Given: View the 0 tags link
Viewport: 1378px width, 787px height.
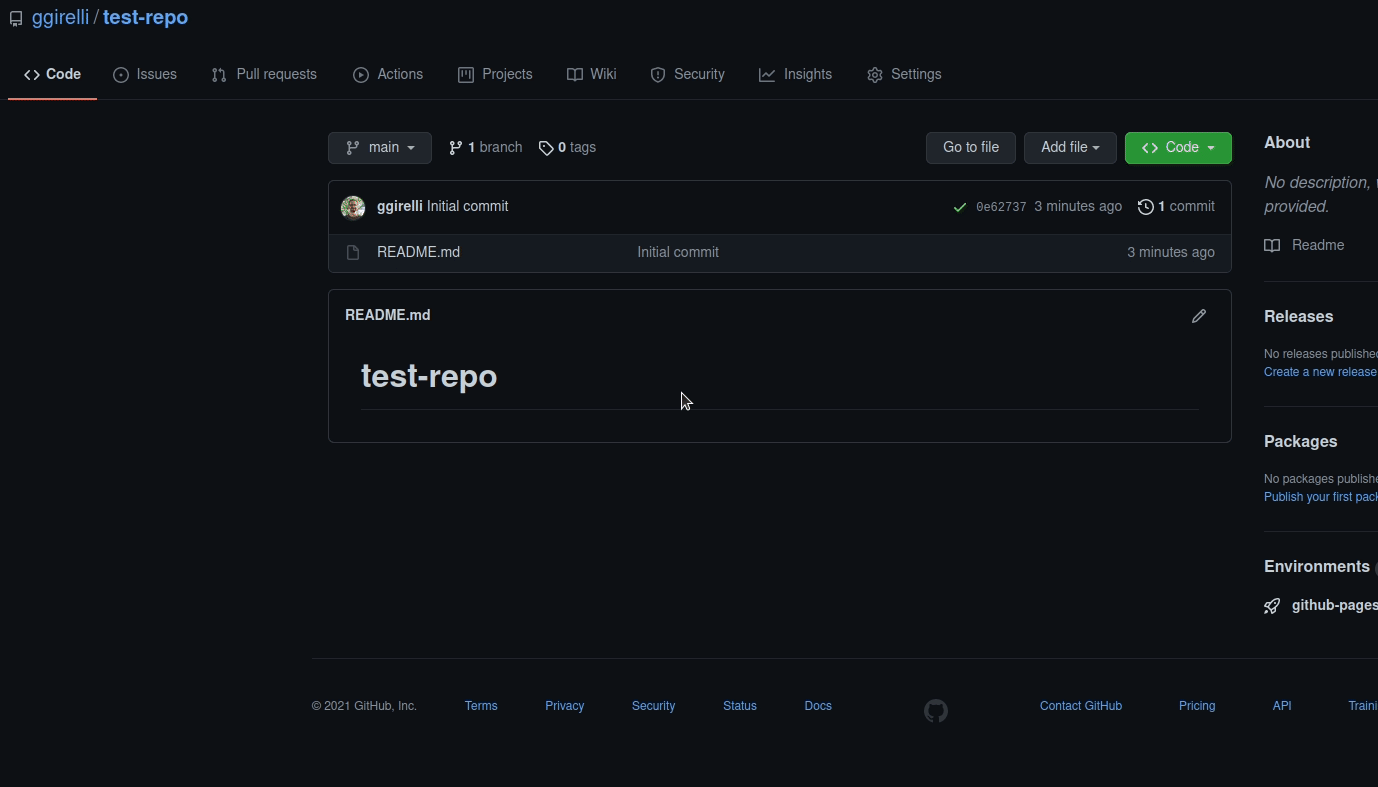Looking at the screenshot, I should click(x=567, y=147).
